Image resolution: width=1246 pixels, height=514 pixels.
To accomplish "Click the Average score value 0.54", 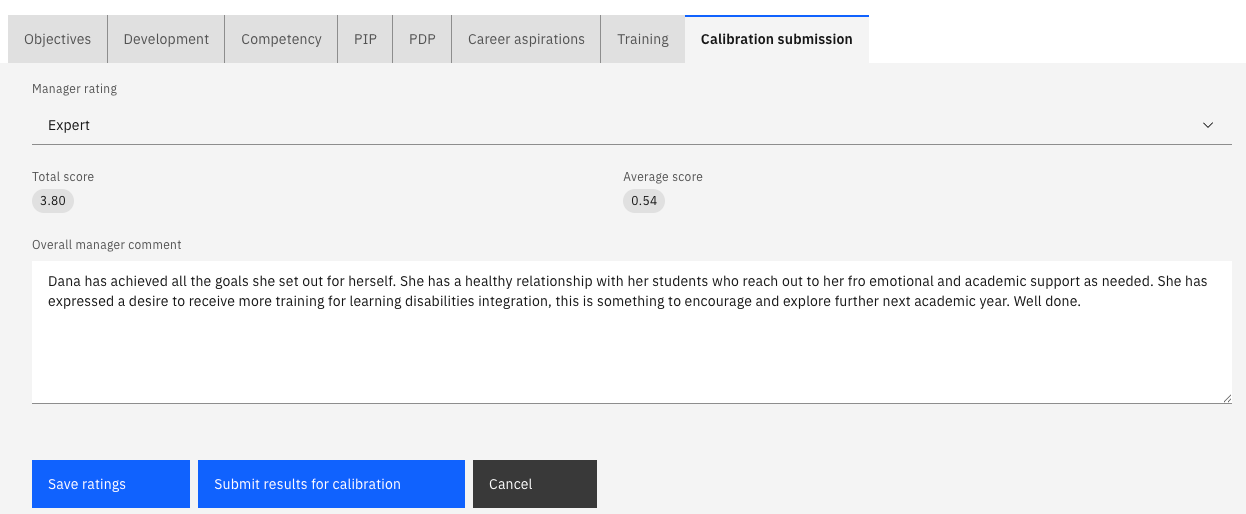I will tap(644, 201).
